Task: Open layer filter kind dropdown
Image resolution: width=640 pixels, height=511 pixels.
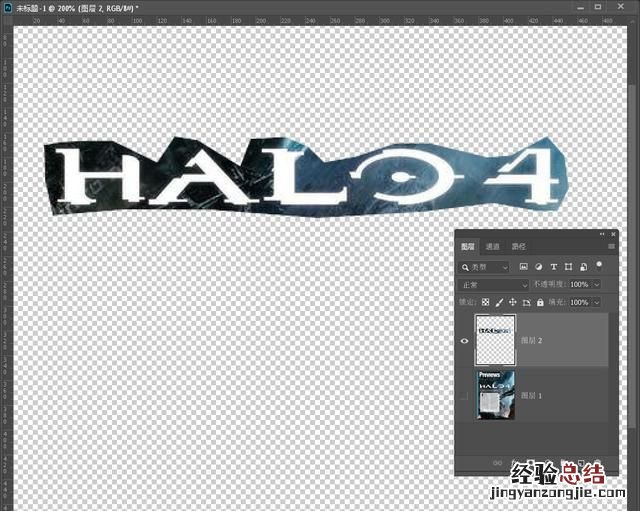Action: click(484, 267)
